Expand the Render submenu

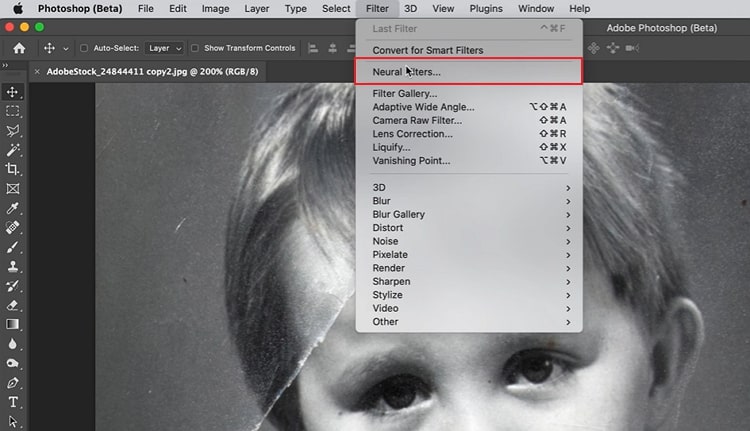coord(469,268)
